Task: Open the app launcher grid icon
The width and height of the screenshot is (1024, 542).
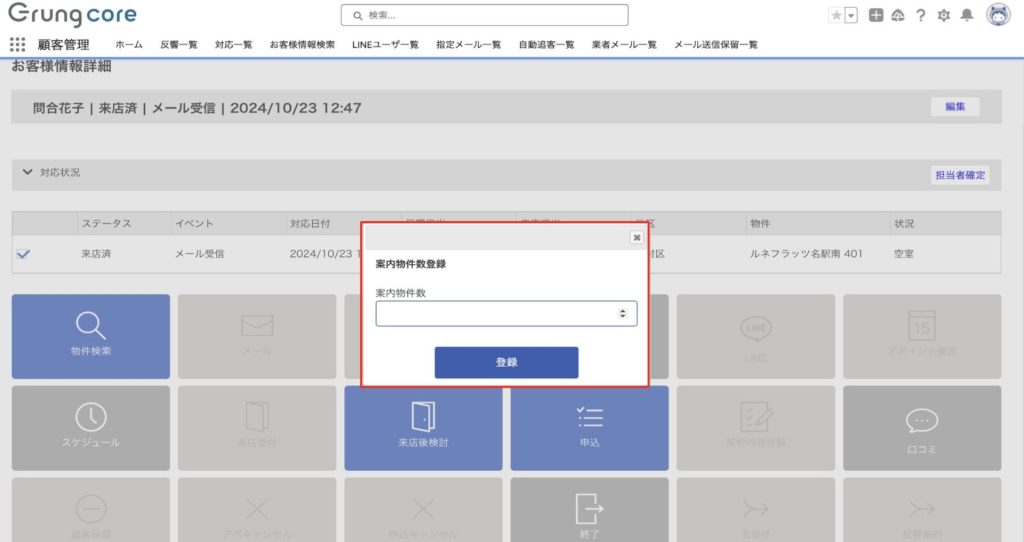Action: click(17, 45)
